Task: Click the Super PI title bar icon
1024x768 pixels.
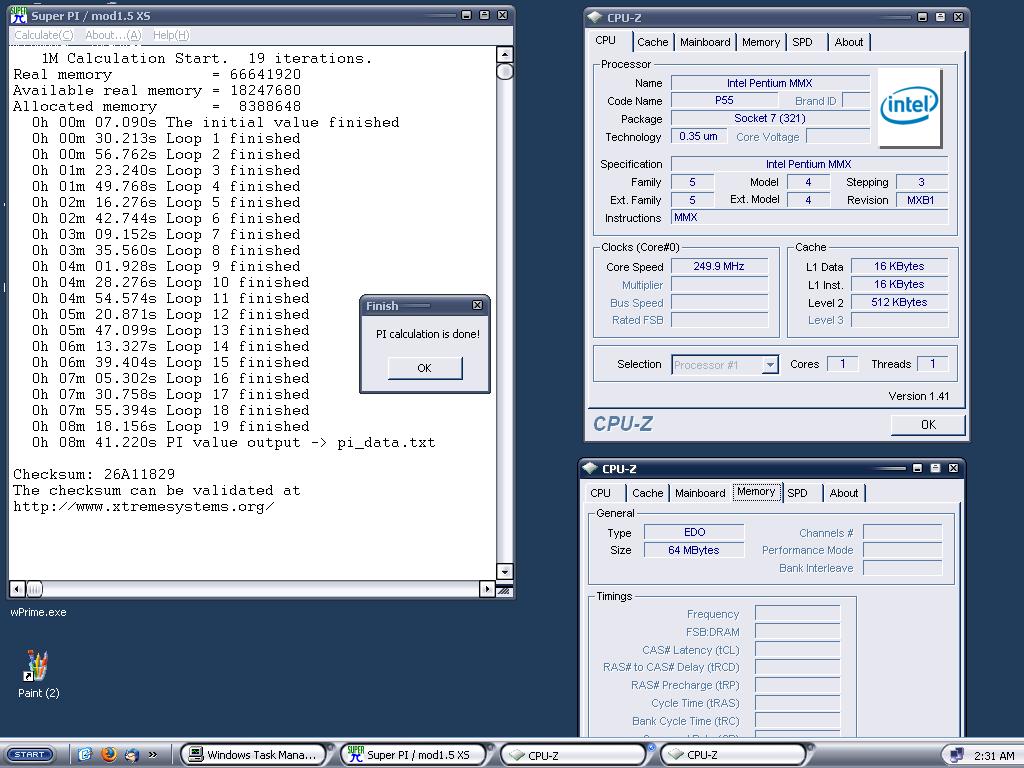Action: pyautogui.click(x=18, y=15)
